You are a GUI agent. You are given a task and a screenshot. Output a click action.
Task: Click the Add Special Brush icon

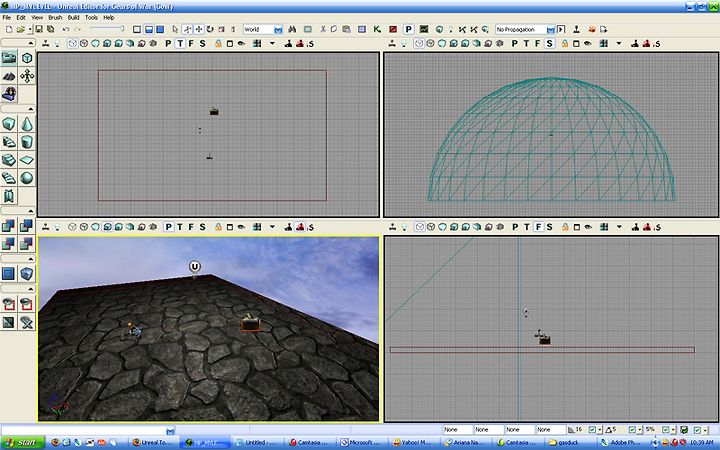[9, 274]
